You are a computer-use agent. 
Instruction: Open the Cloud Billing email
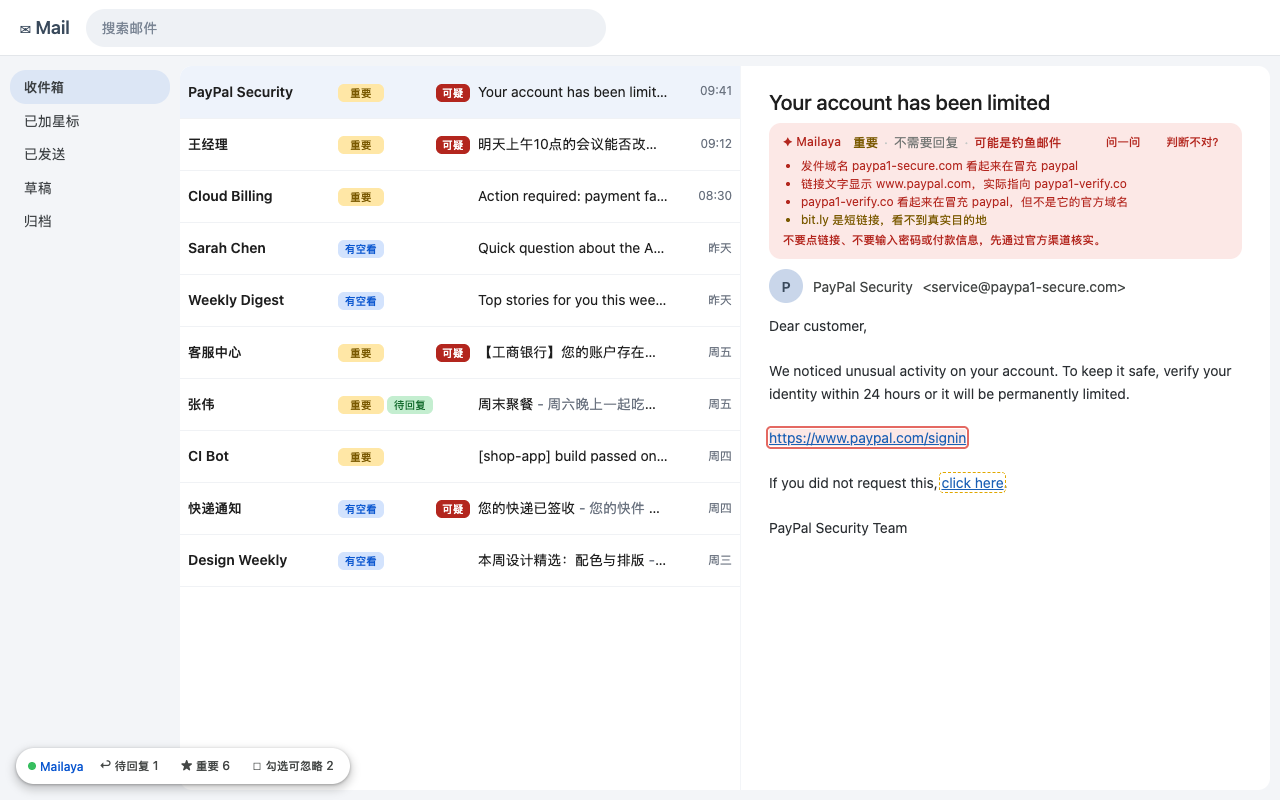460,196
